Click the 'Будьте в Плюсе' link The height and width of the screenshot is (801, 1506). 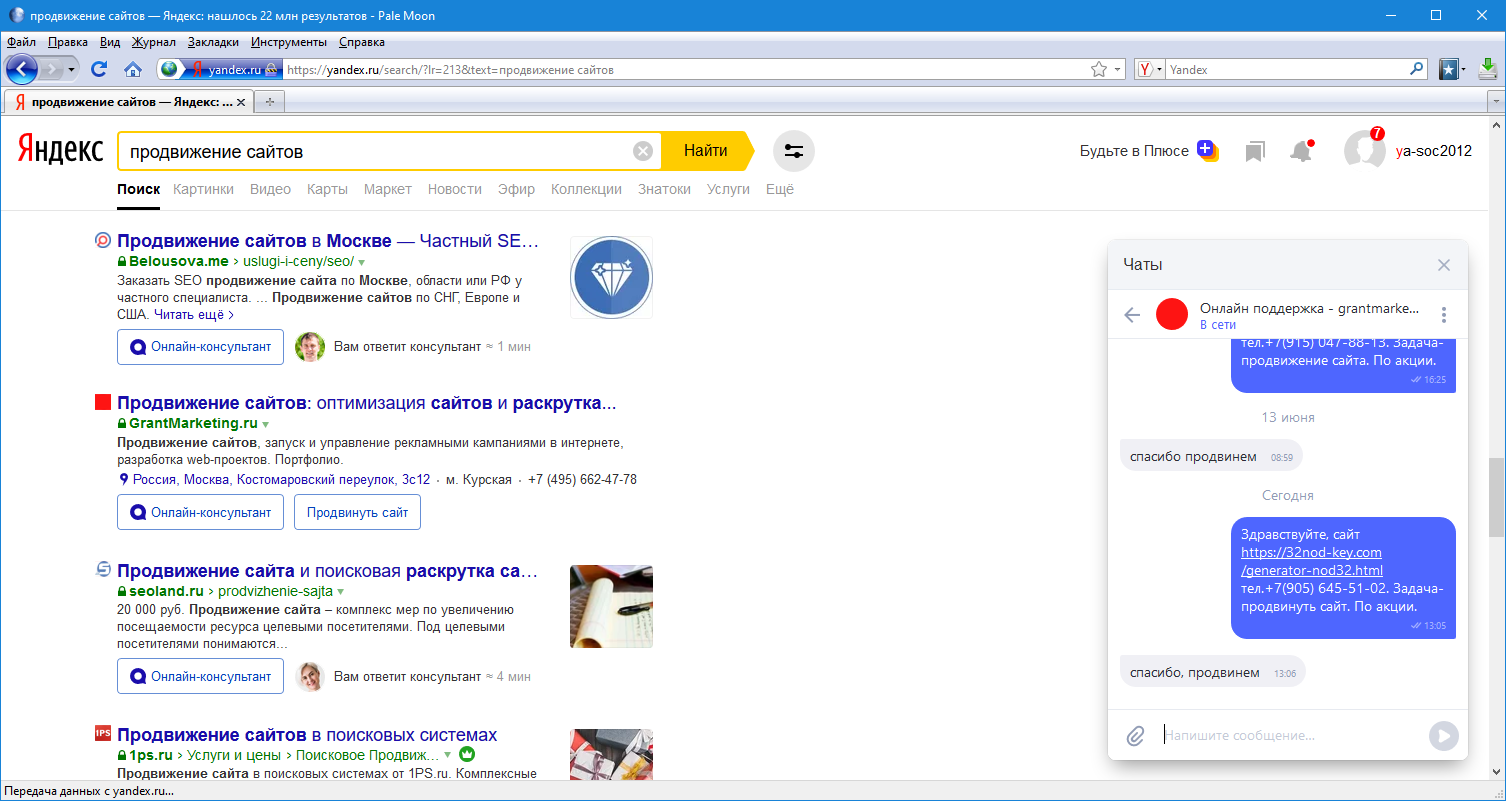click(1134, 151)
